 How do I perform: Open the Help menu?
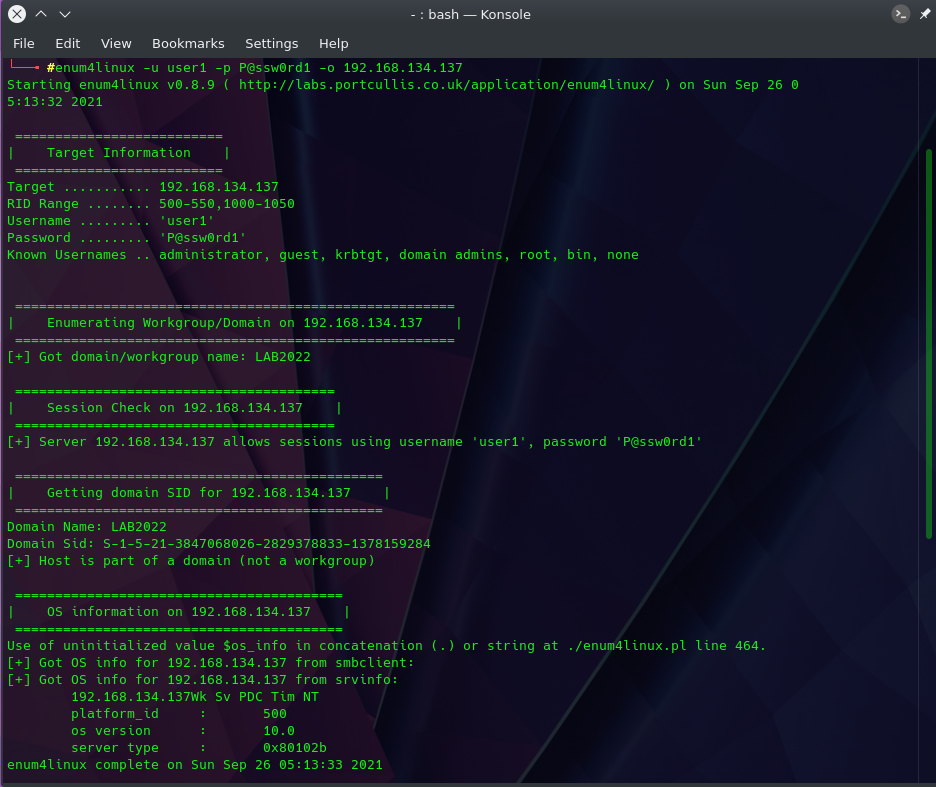[333, 44]
